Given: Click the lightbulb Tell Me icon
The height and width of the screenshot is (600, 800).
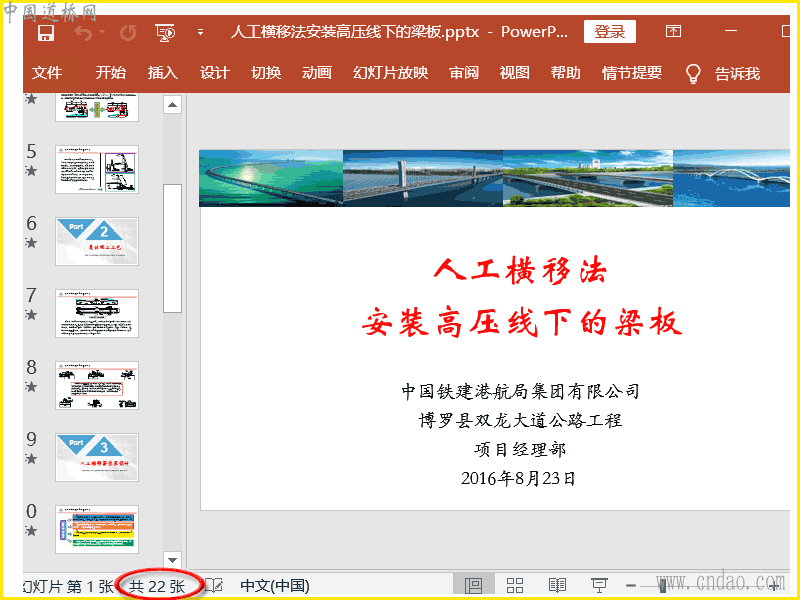Looking at the screenshot, I should [693, 73].
